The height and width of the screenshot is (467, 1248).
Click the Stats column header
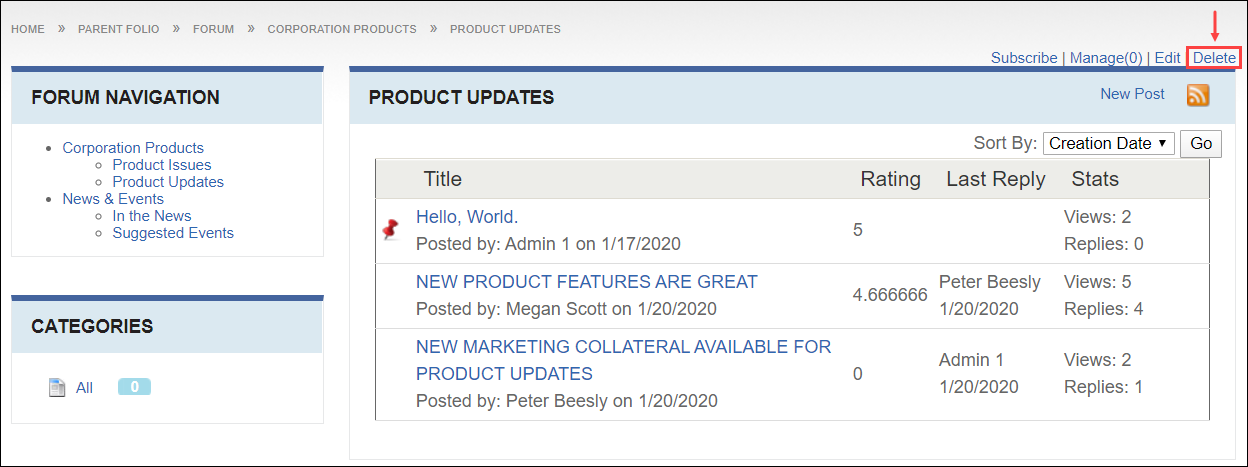coord(1095,179)
